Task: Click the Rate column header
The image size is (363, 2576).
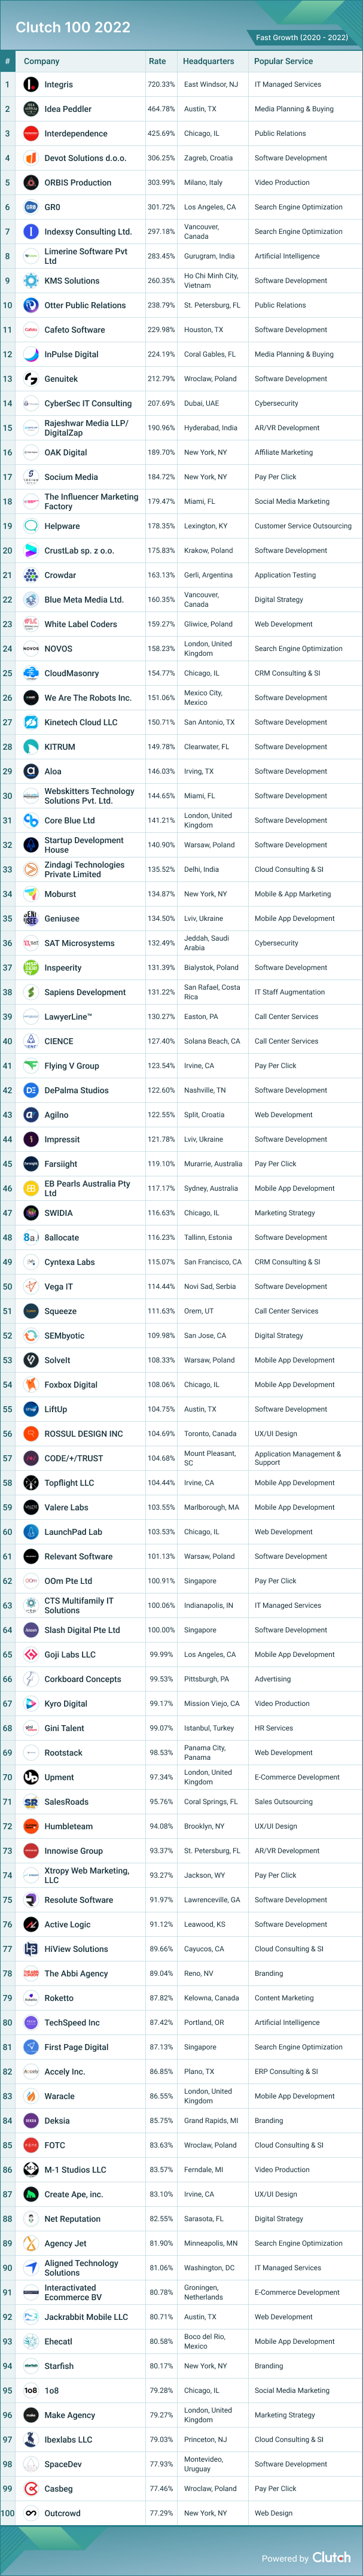Action: (x=157, y=61)
